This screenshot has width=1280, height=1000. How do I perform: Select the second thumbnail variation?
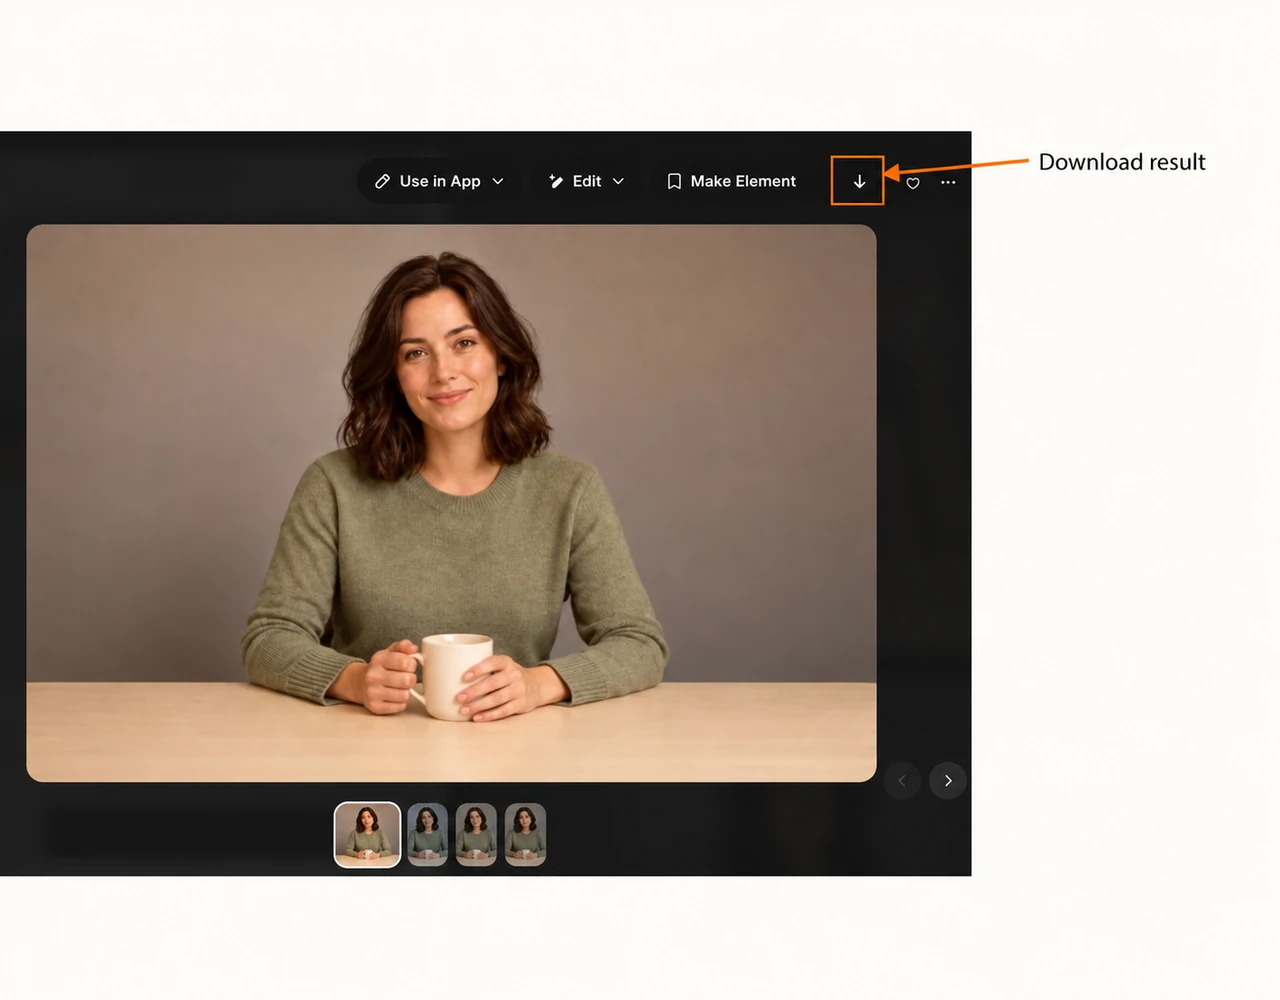coord(427,834)
